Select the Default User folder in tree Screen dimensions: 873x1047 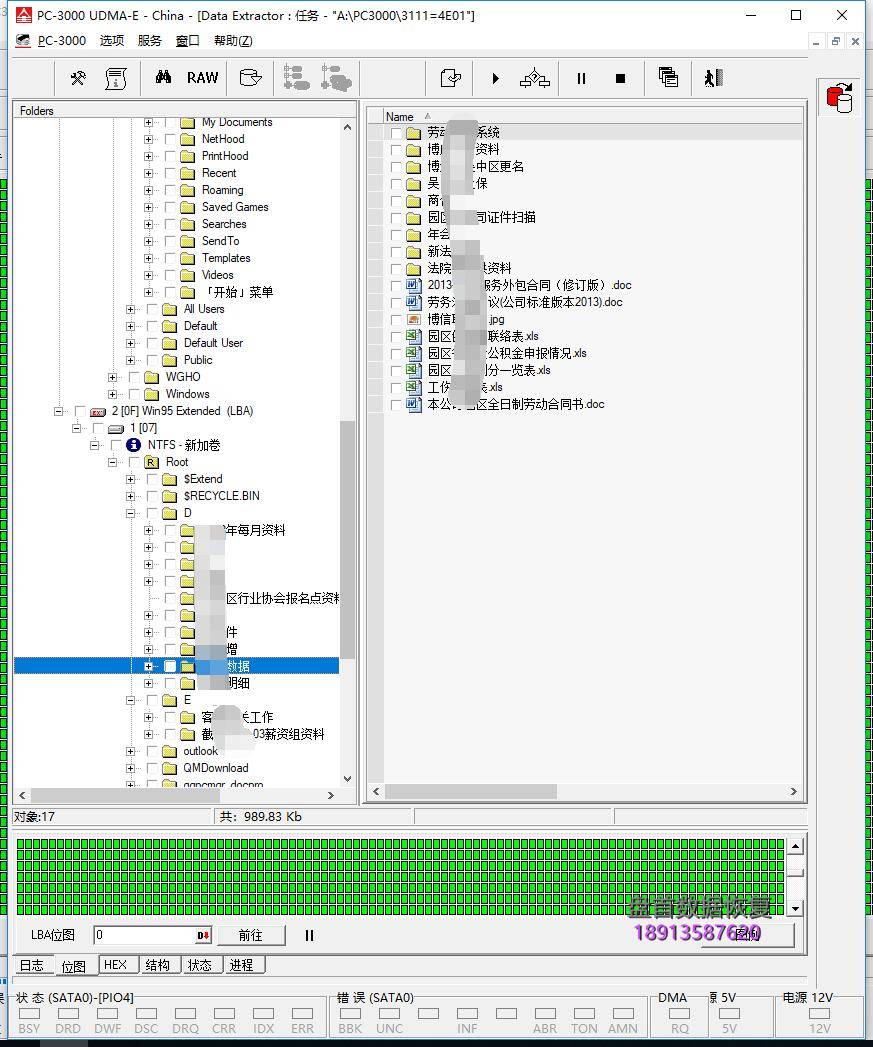[213, 343]
